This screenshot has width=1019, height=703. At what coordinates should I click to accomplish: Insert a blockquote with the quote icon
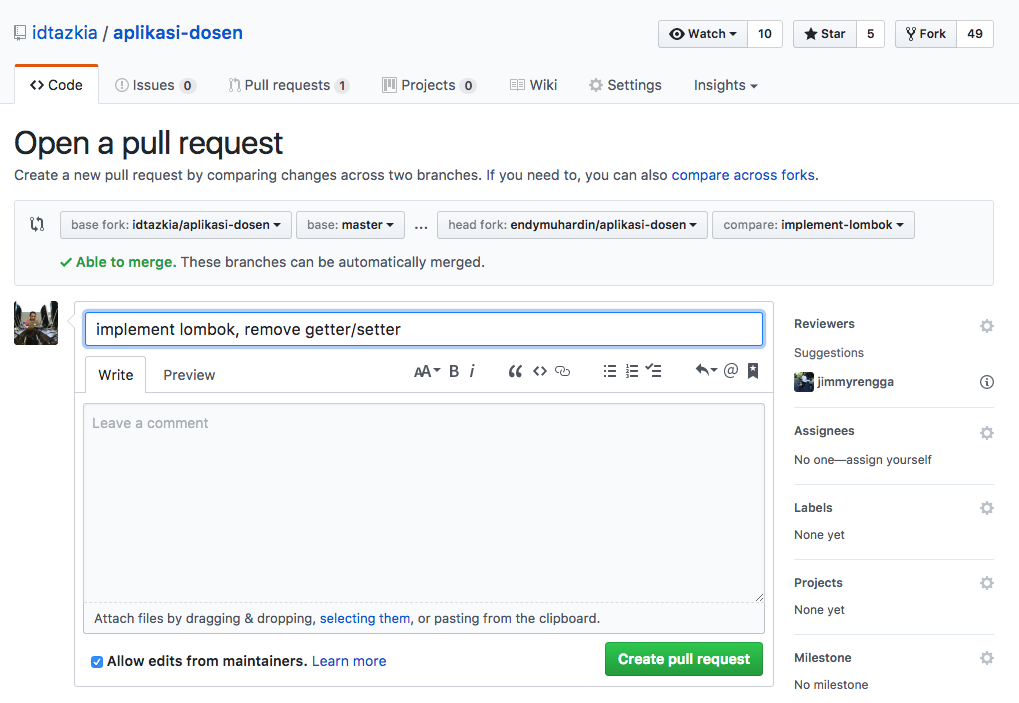515,371
